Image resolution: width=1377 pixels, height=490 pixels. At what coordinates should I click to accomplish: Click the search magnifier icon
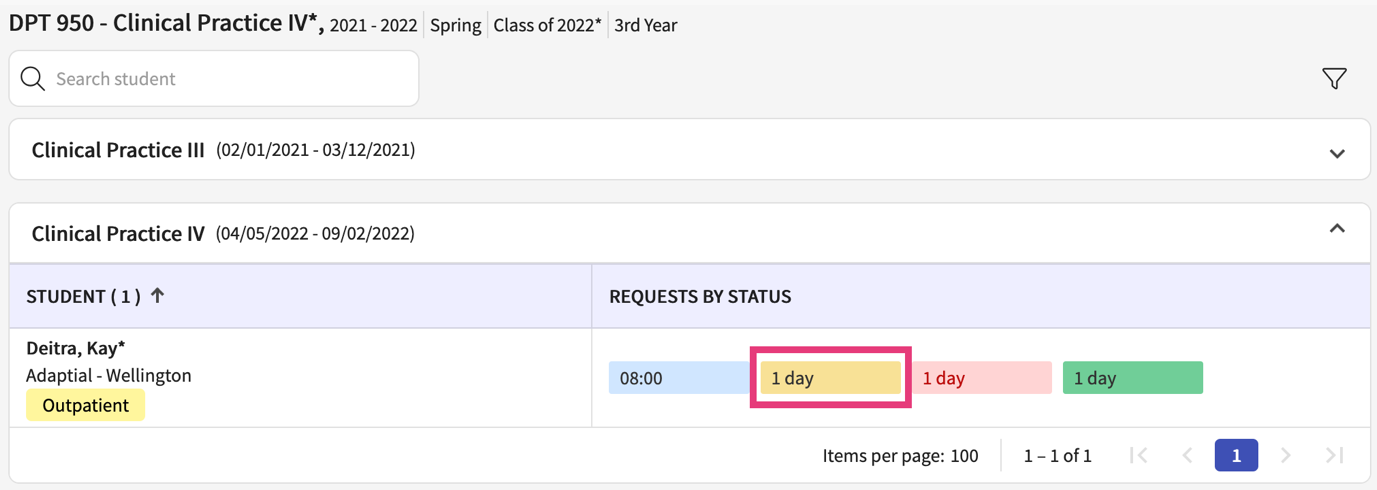pos(33,79)
